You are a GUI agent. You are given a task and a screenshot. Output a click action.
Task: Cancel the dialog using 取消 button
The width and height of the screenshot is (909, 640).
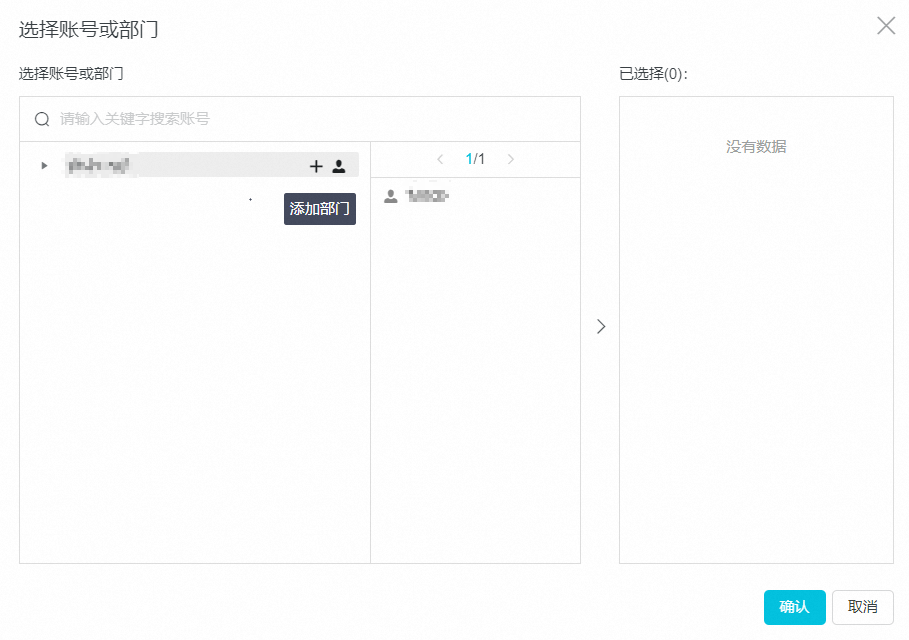click(861, 607)
